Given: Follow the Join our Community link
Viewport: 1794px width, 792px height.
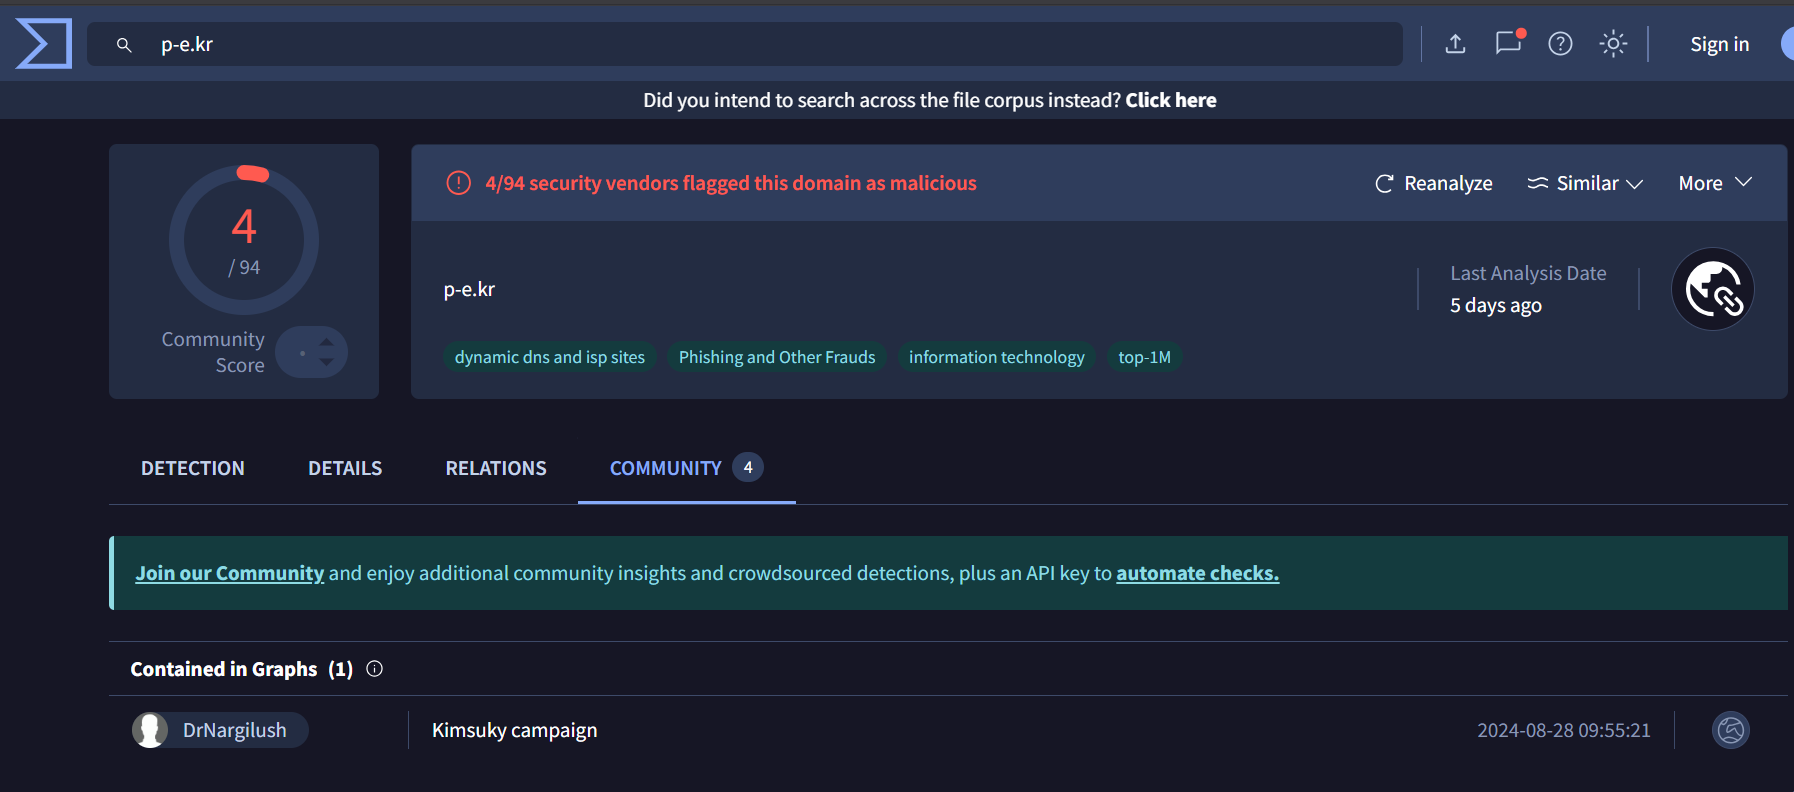Looking at the screenshot, I should tap(230, 573).
